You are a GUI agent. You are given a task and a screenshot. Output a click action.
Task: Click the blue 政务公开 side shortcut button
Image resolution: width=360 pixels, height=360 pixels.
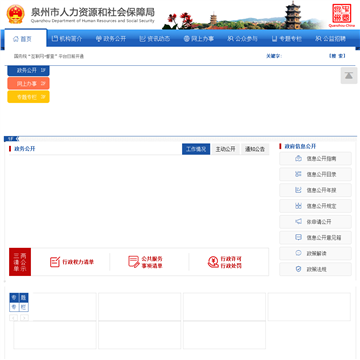click(28, 70)
